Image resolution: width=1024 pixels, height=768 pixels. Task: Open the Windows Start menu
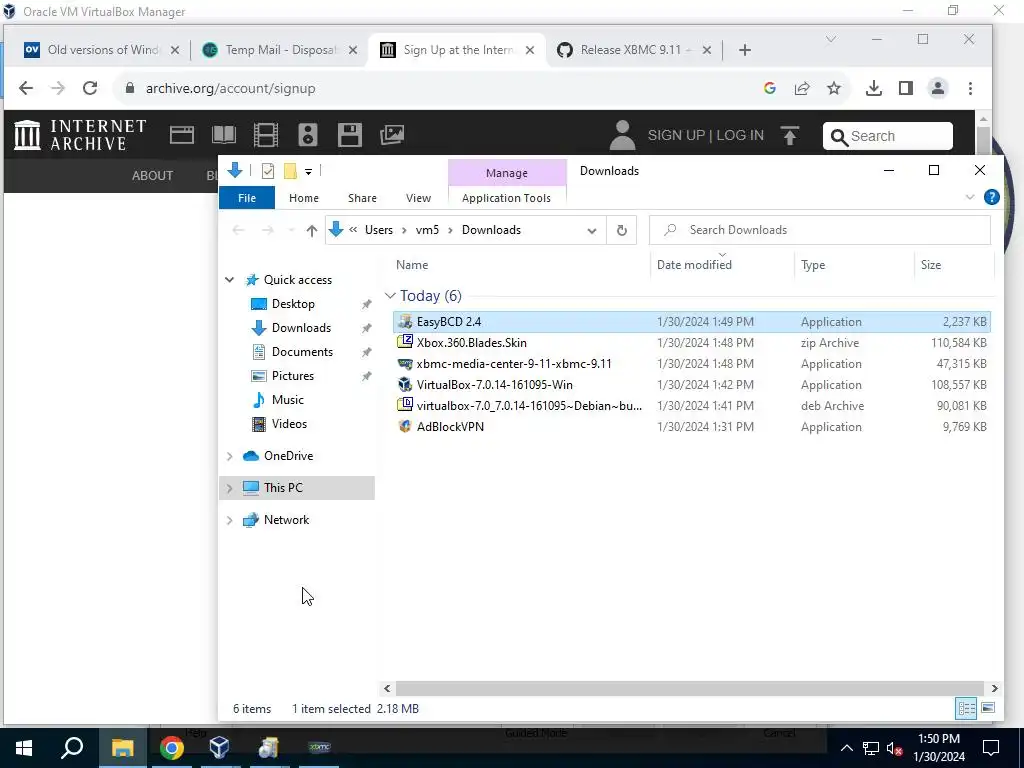click(24, 747)
